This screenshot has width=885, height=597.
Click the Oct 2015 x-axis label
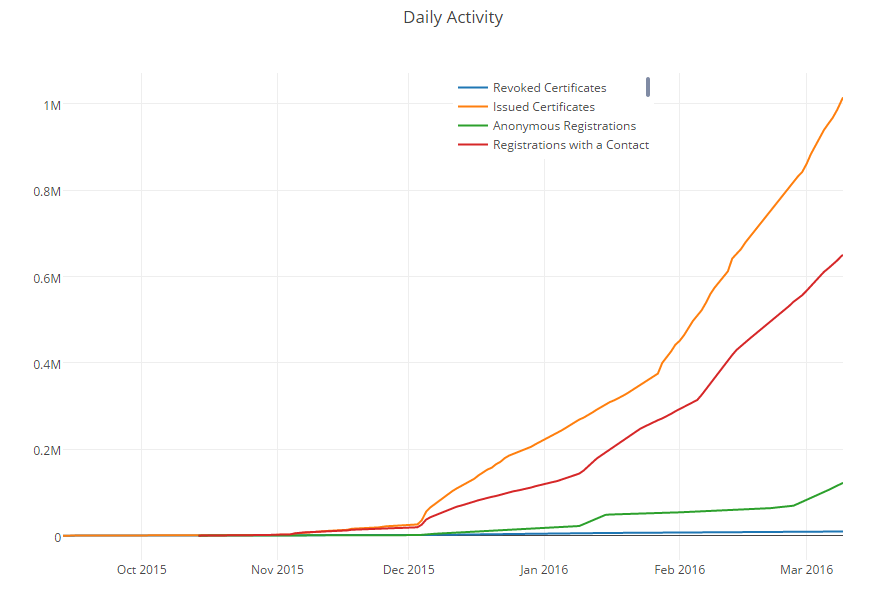tap(141, 570)
